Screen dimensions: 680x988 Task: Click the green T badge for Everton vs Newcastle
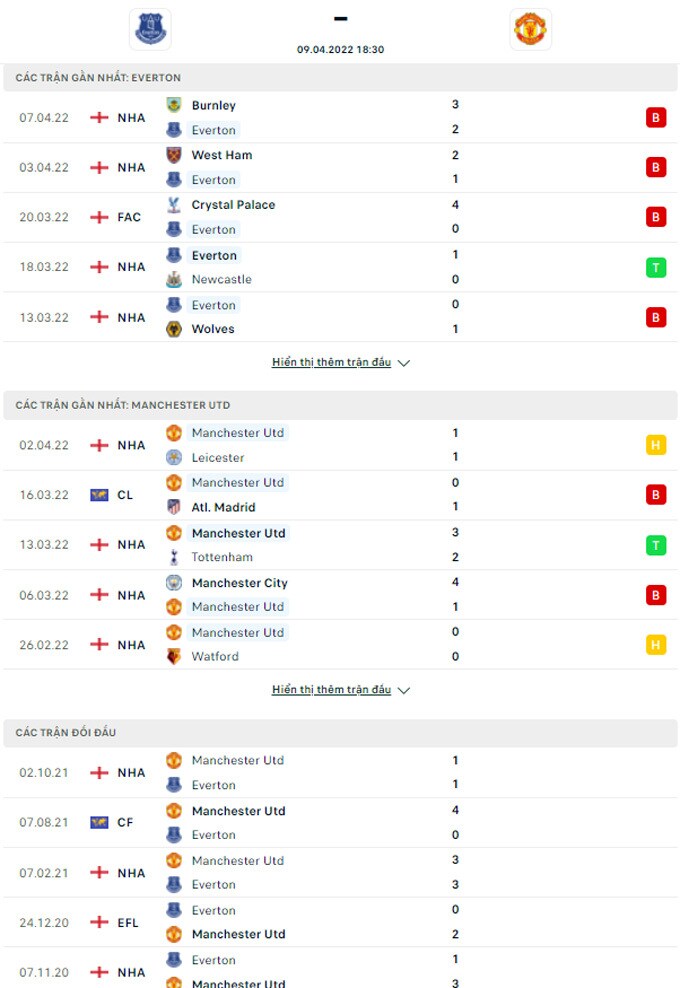coord(656,267)
